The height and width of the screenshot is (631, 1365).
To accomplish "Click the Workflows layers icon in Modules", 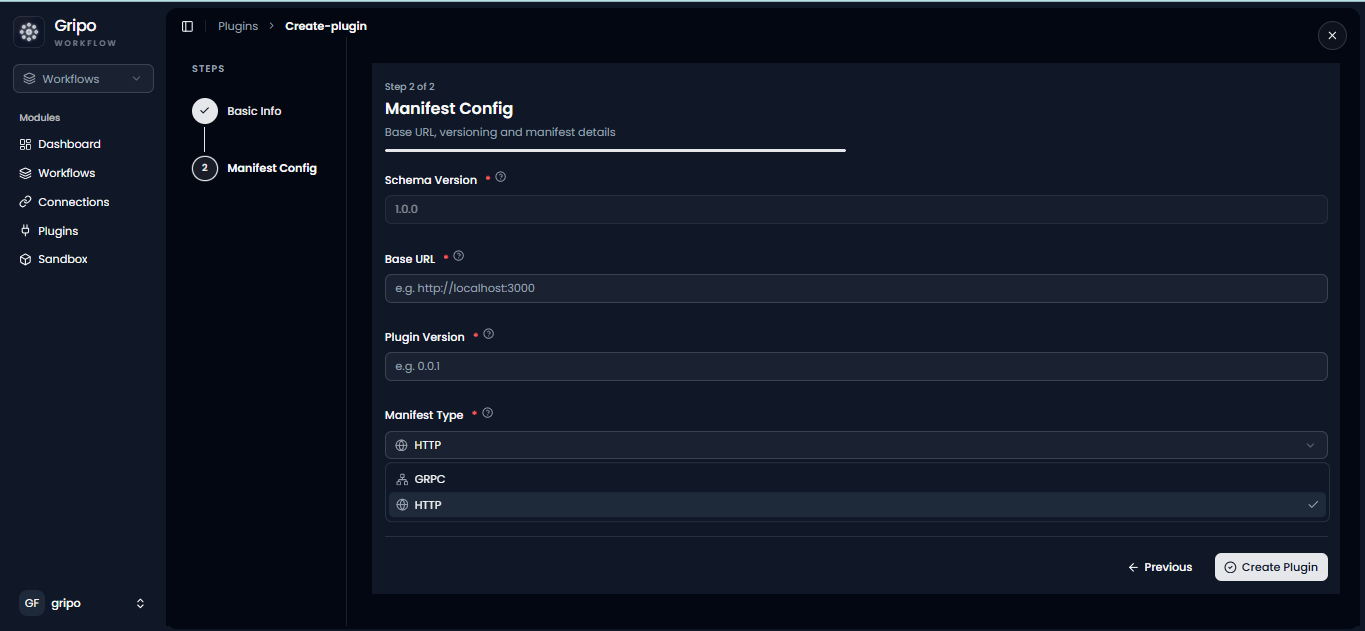I will pos(26,173).
